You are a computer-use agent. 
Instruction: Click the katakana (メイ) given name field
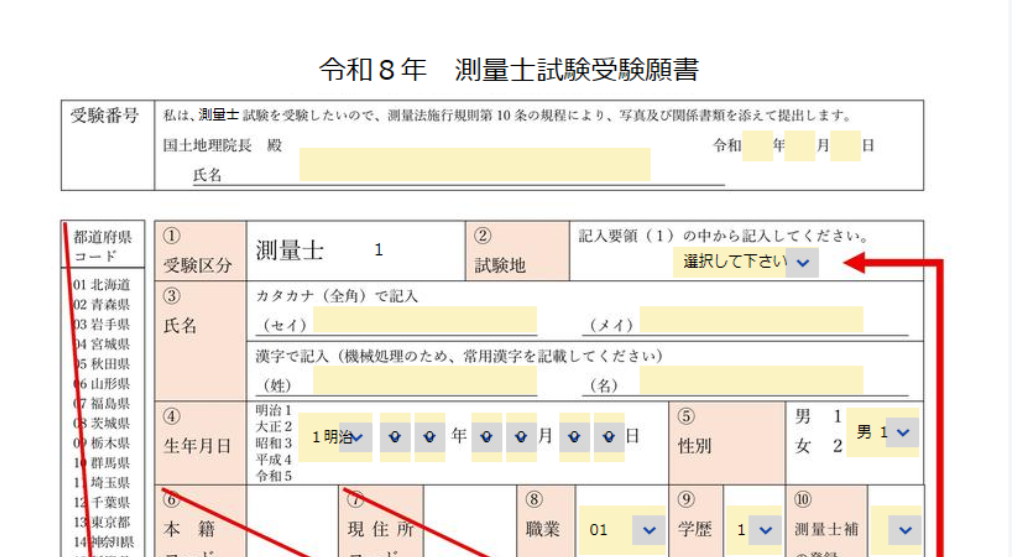point(750,322)
